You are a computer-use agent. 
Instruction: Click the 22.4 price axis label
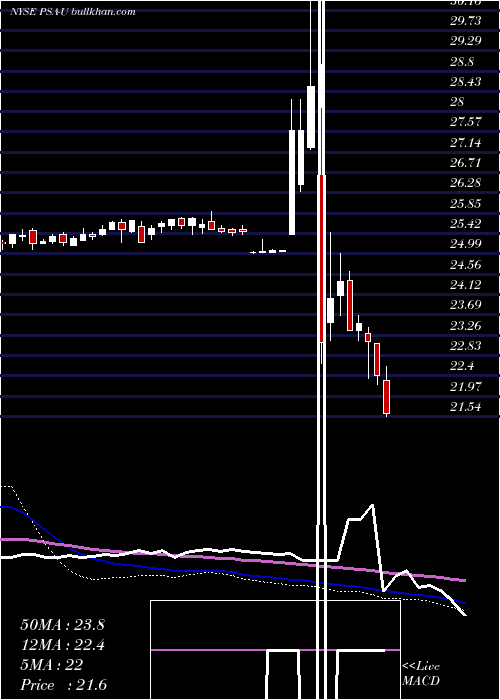(x=462, y=366)
